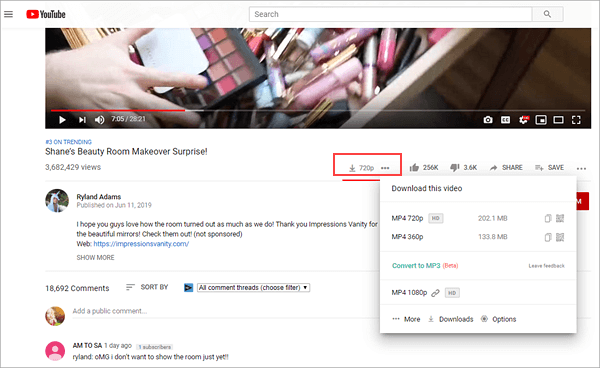Expand the description with SHOW MORE
The height and width of the screenshot is (368, 600).
pyautogui.click(x=95, y=257)
